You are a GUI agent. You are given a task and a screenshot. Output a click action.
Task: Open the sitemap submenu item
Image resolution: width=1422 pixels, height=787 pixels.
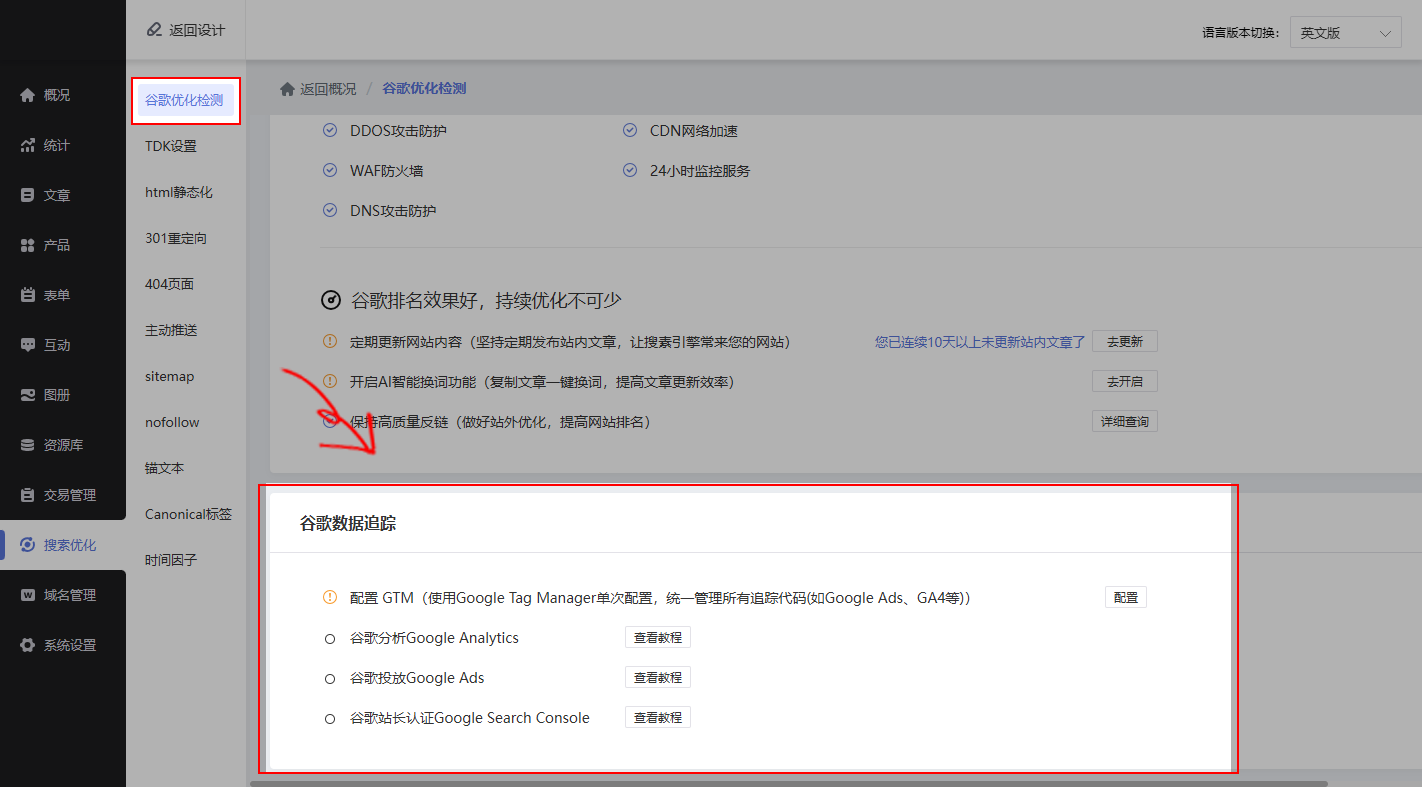click(170, 376)
